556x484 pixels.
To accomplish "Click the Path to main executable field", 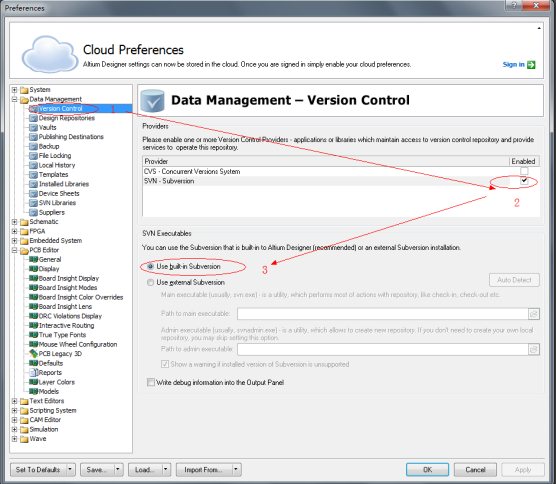I will point(383,314).
